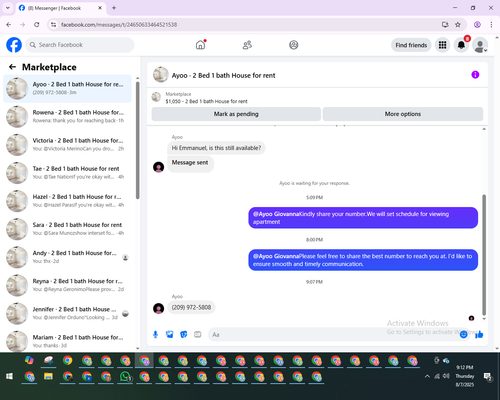Open Andy conversation in the list
This screenshot has width=500, height=400.
tap(68, 257)
